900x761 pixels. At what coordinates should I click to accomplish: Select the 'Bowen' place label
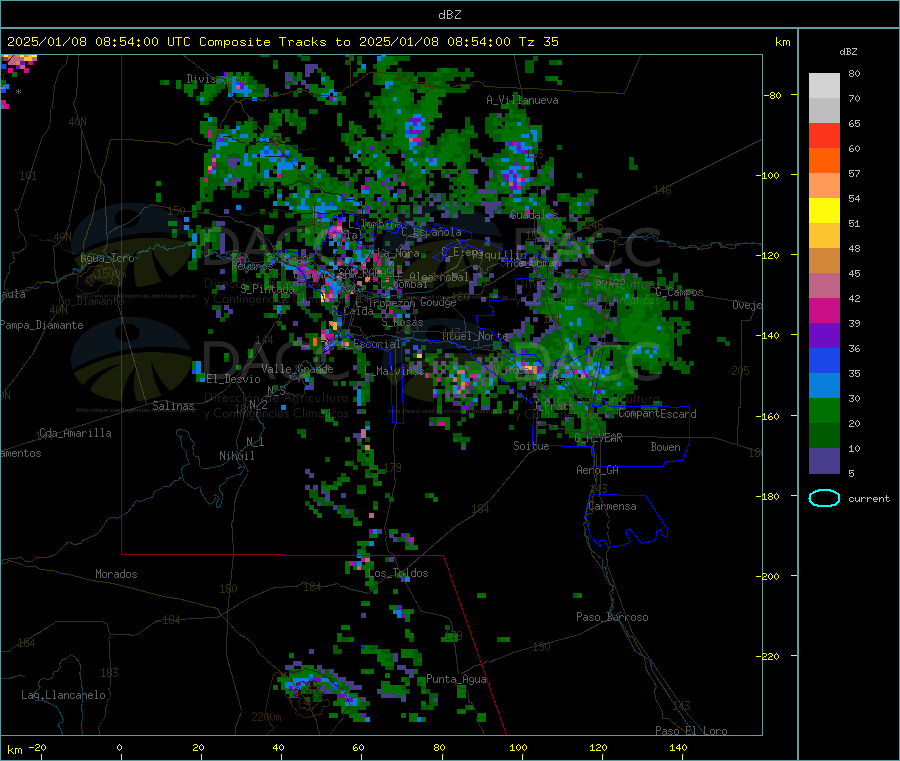pos(665,447)
